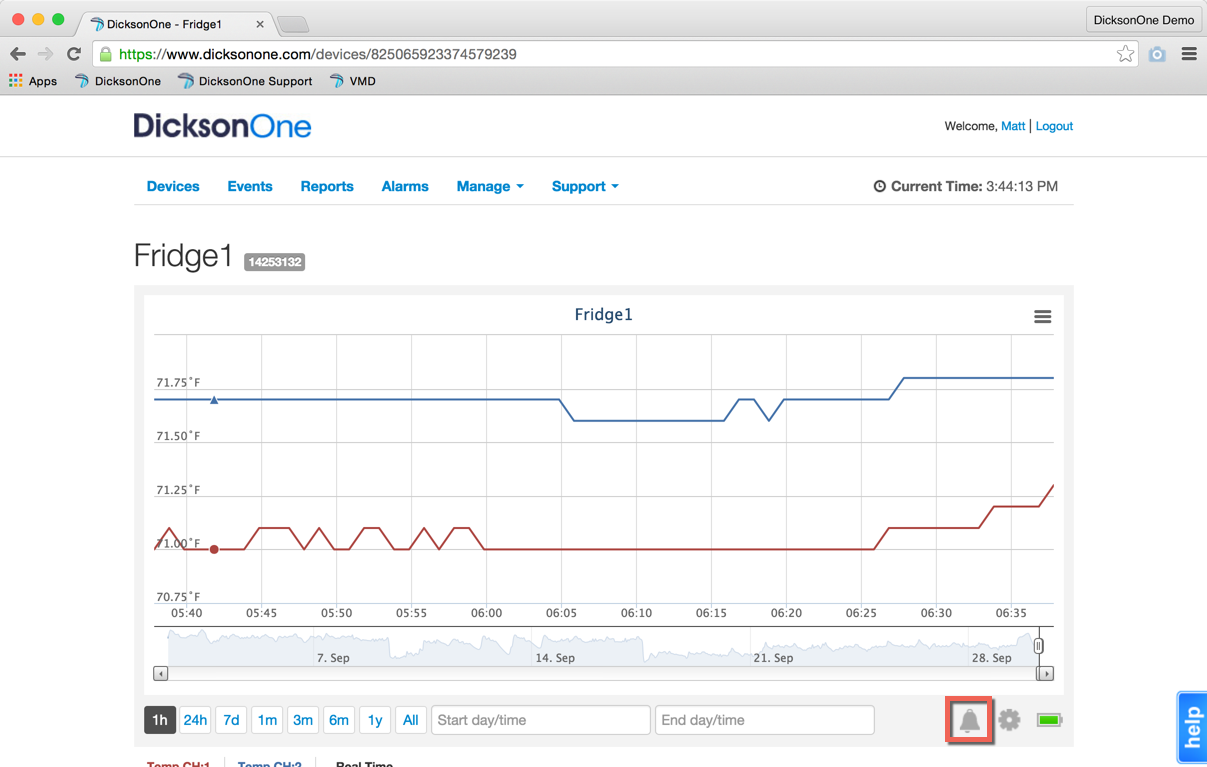Log out using the Logout link

point(1054,126)
